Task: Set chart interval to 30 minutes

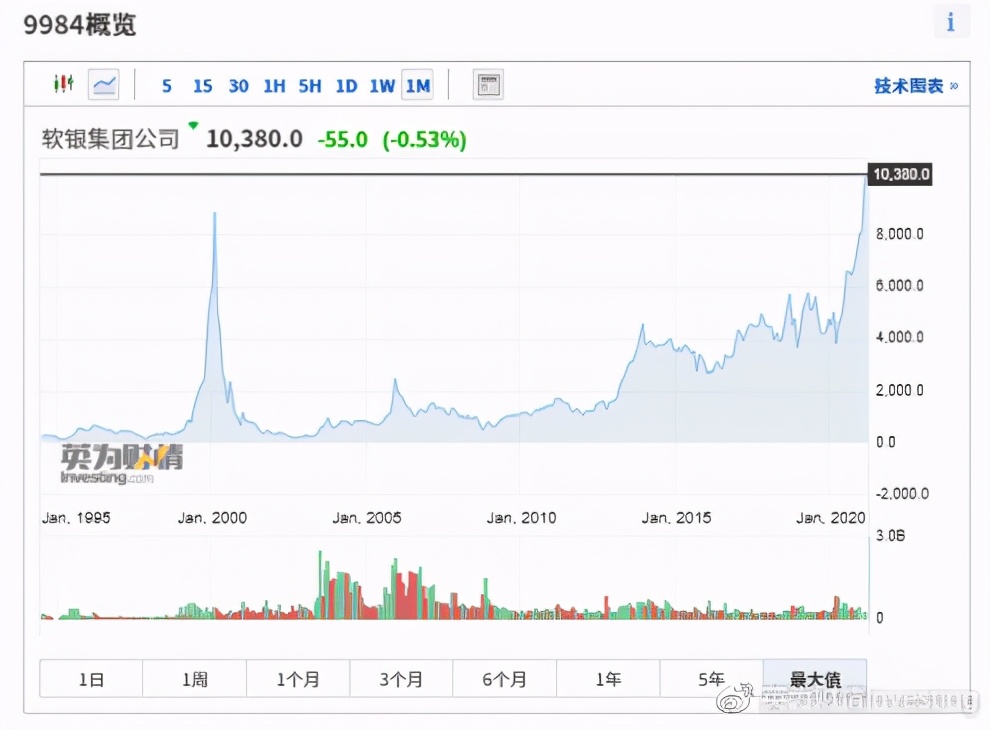Action: pyautogui.click(x=238, y=86)
